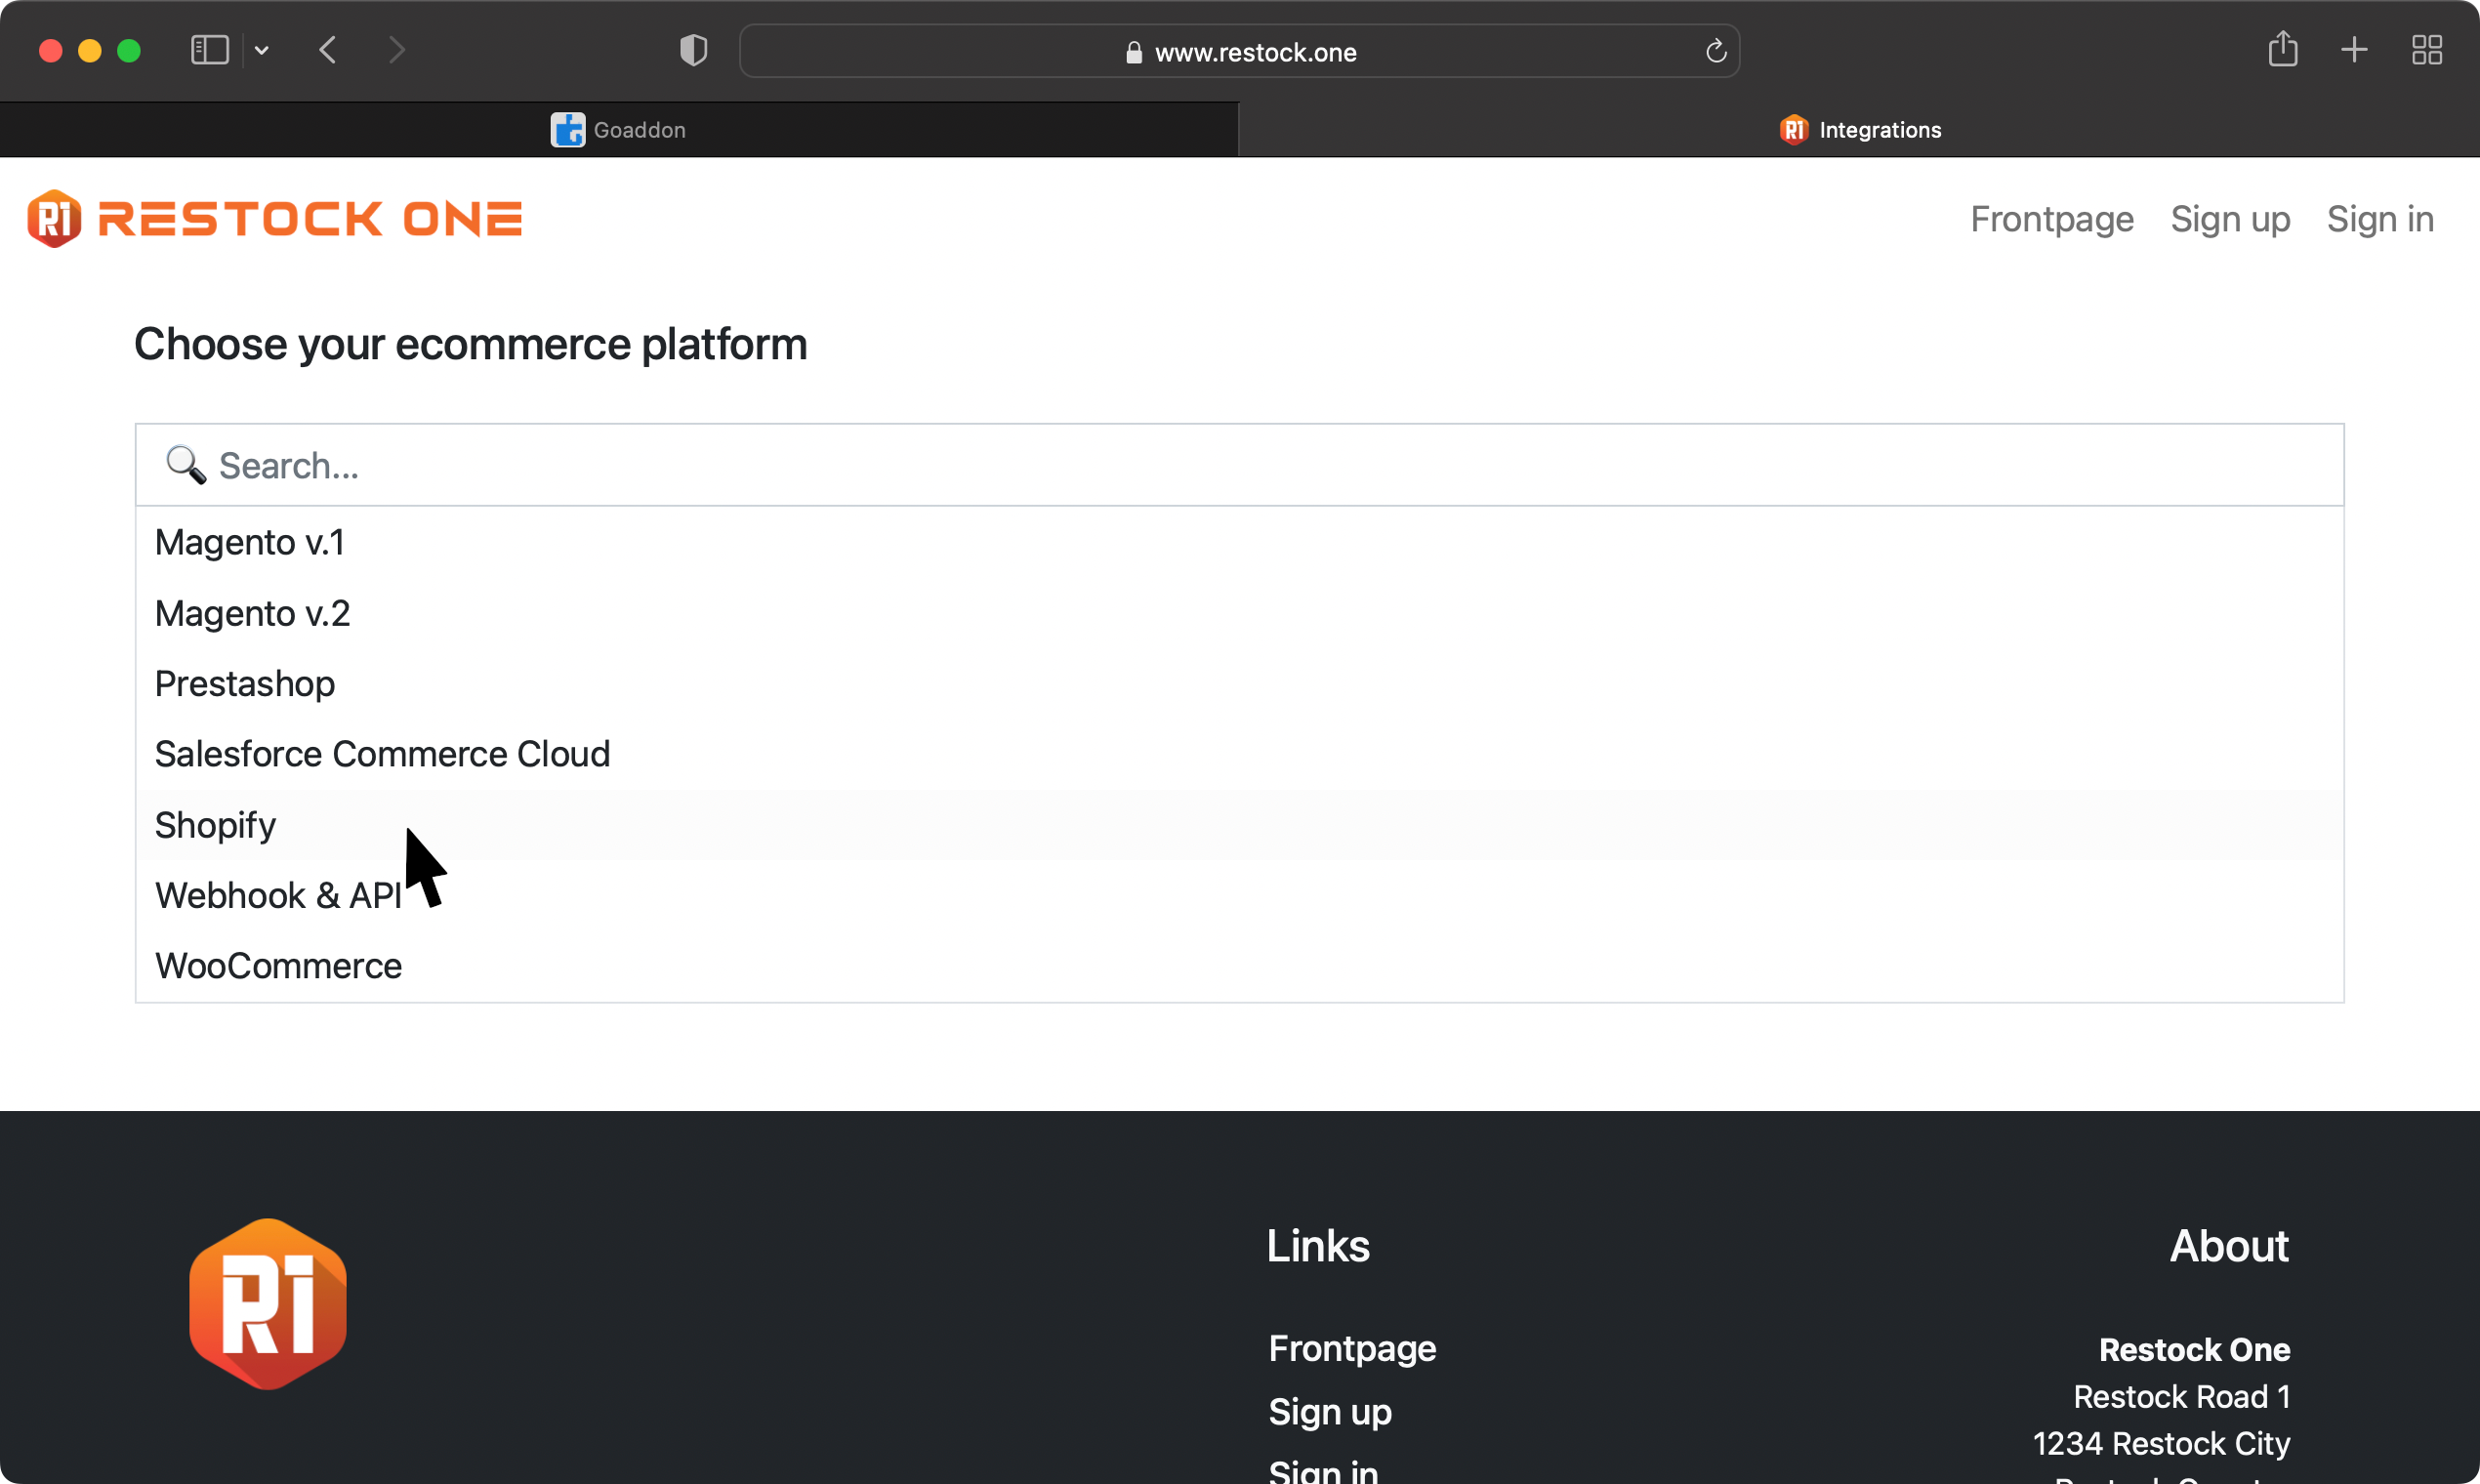Viewport: 2480px width, 1484px height.
Task: Expand the sidebar options chevron dropdown
Action: pos(262,50)
